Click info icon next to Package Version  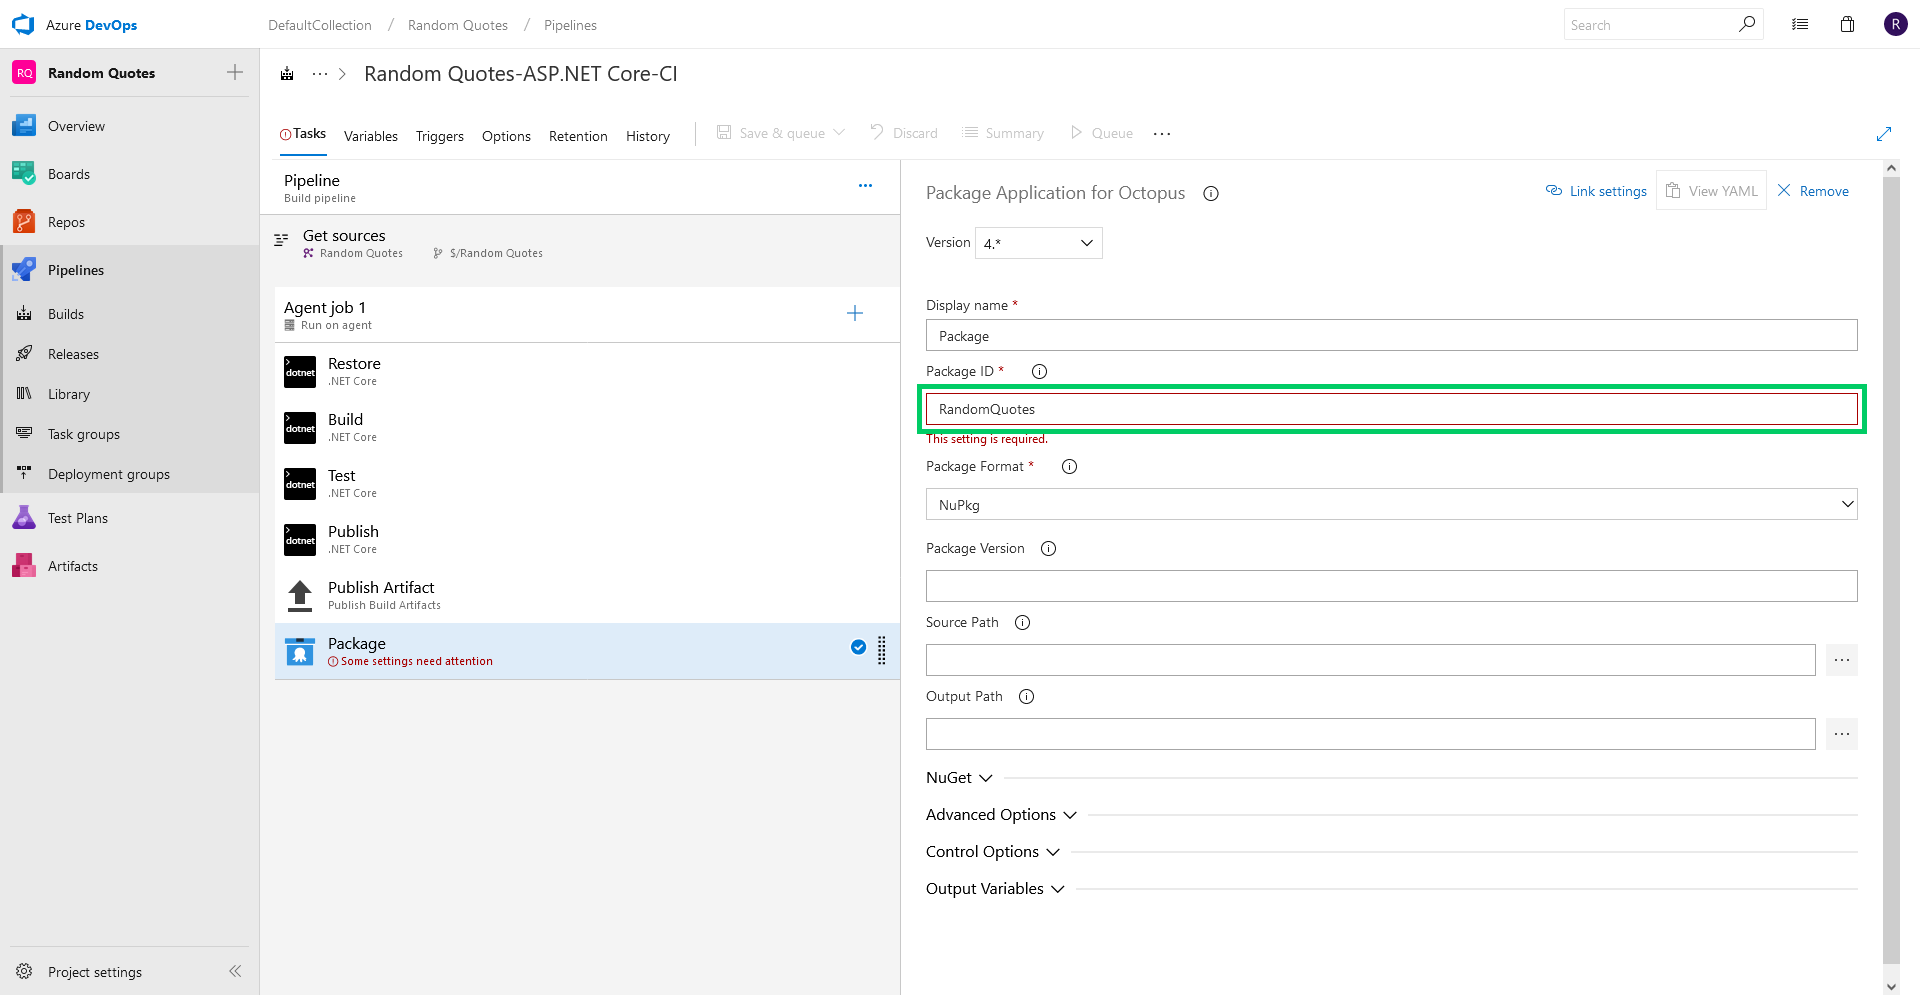click(x=1048, y=548)
